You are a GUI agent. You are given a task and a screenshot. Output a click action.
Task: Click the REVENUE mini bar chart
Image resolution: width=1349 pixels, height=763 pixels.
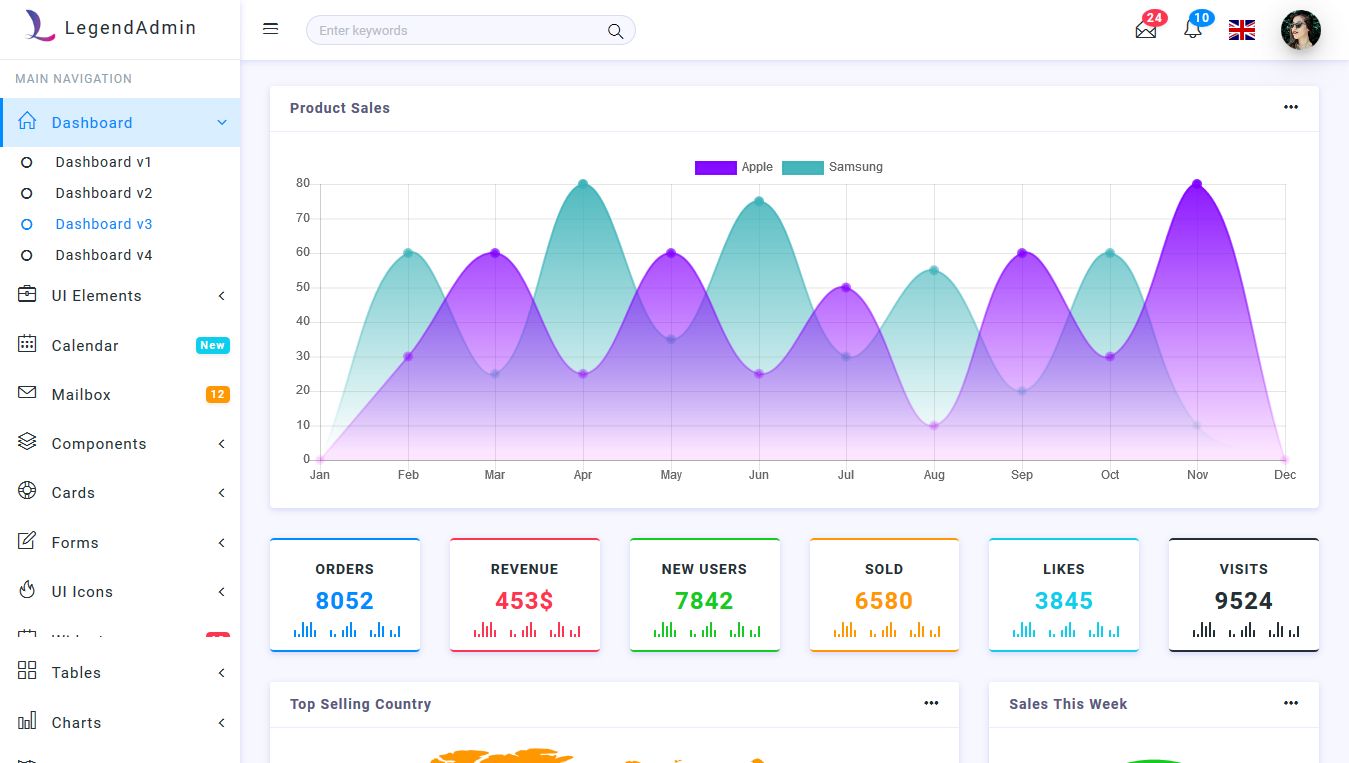pos(524,631)
